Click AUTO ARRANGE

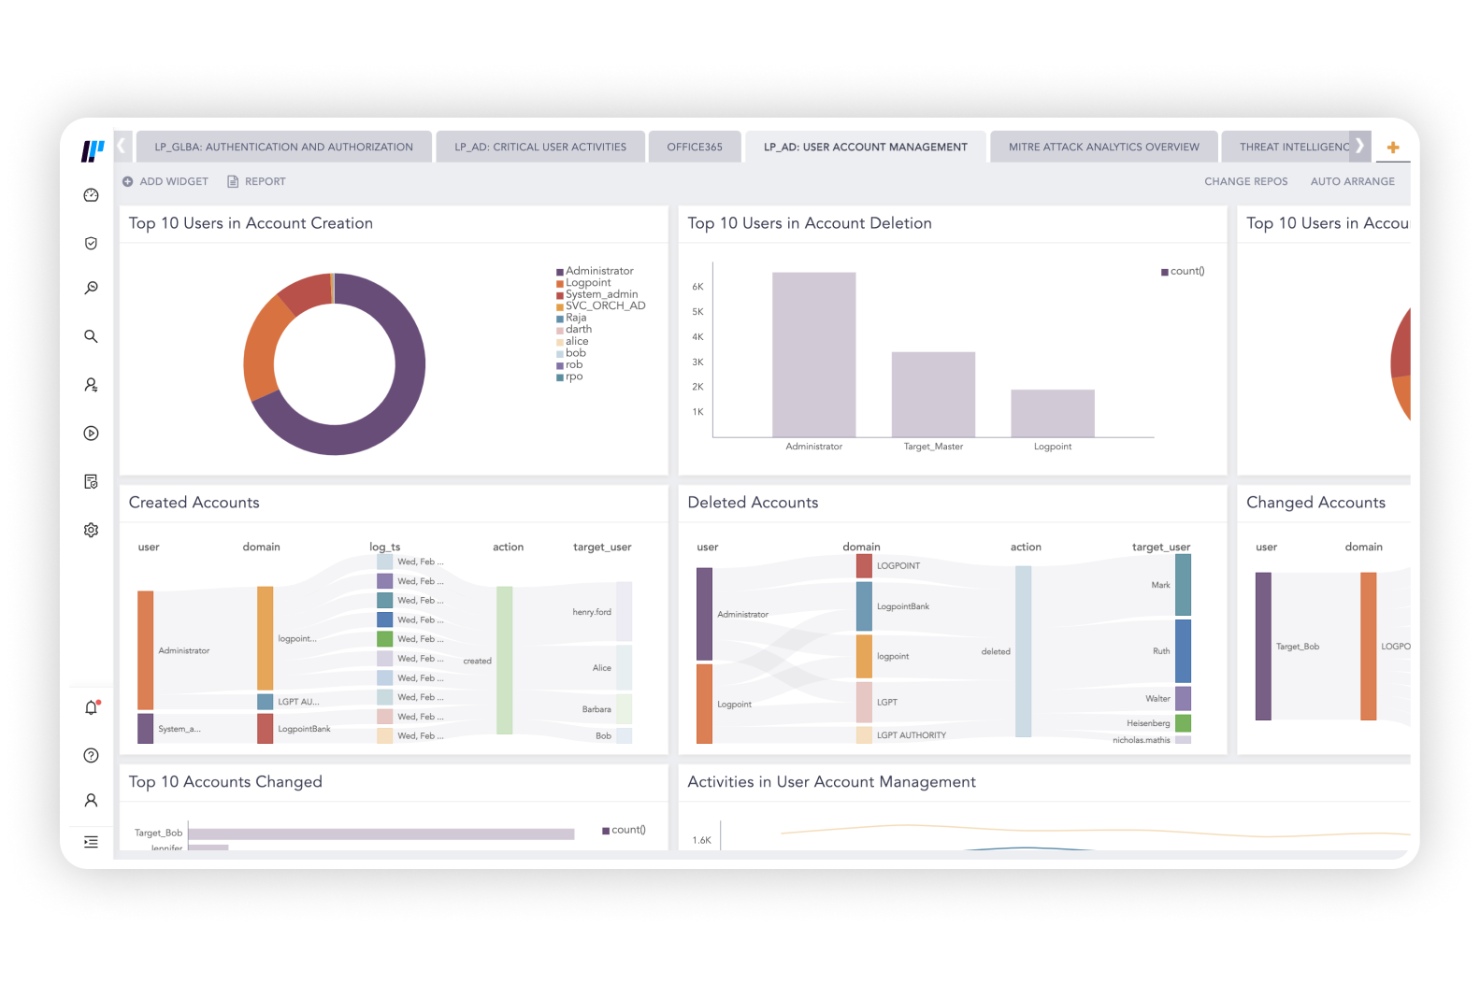click(1352, 181)
